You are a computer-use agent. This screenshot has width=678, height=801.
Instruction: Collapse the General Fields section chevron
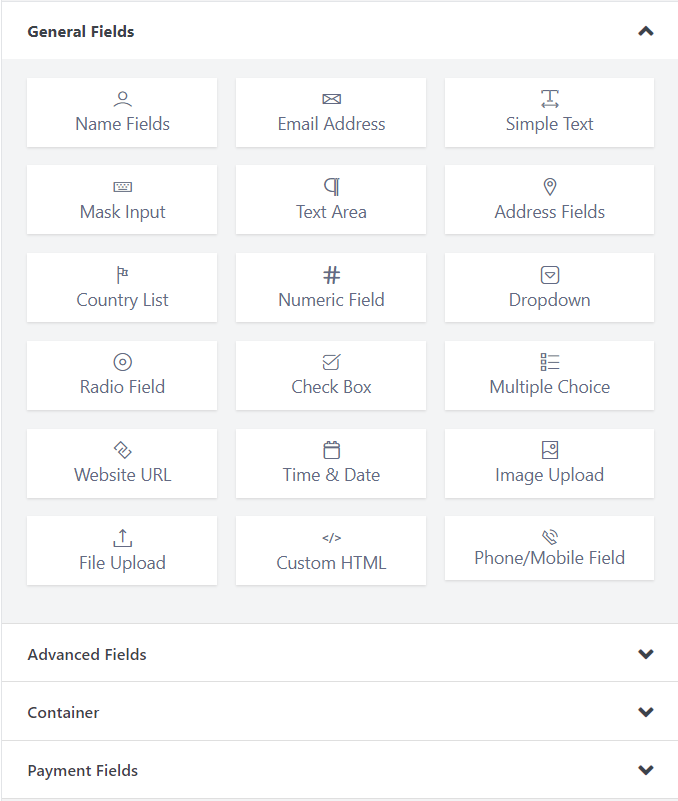click(645, 31)
